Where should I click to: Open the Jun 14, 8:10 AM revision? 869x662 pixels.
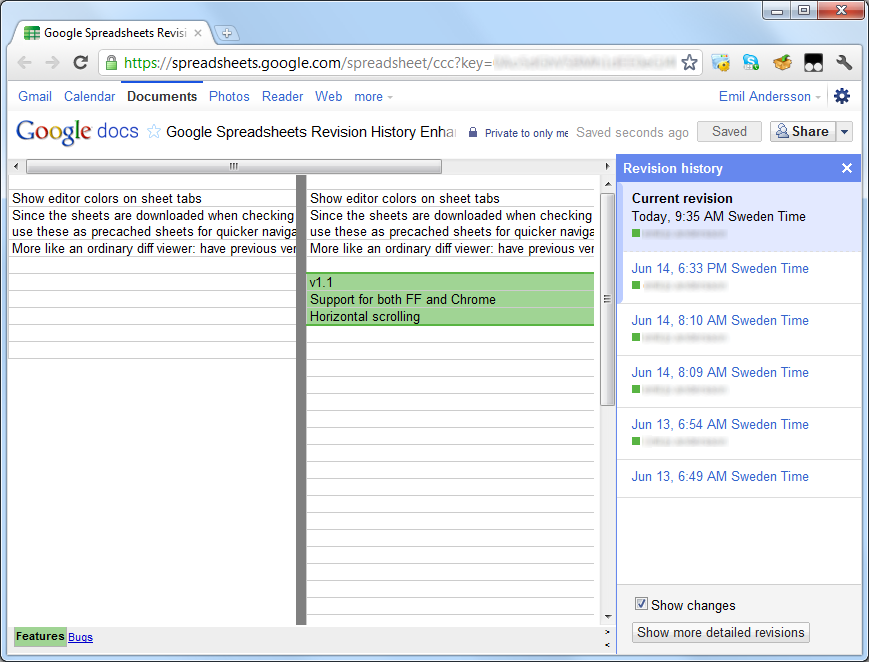point(720,320)
